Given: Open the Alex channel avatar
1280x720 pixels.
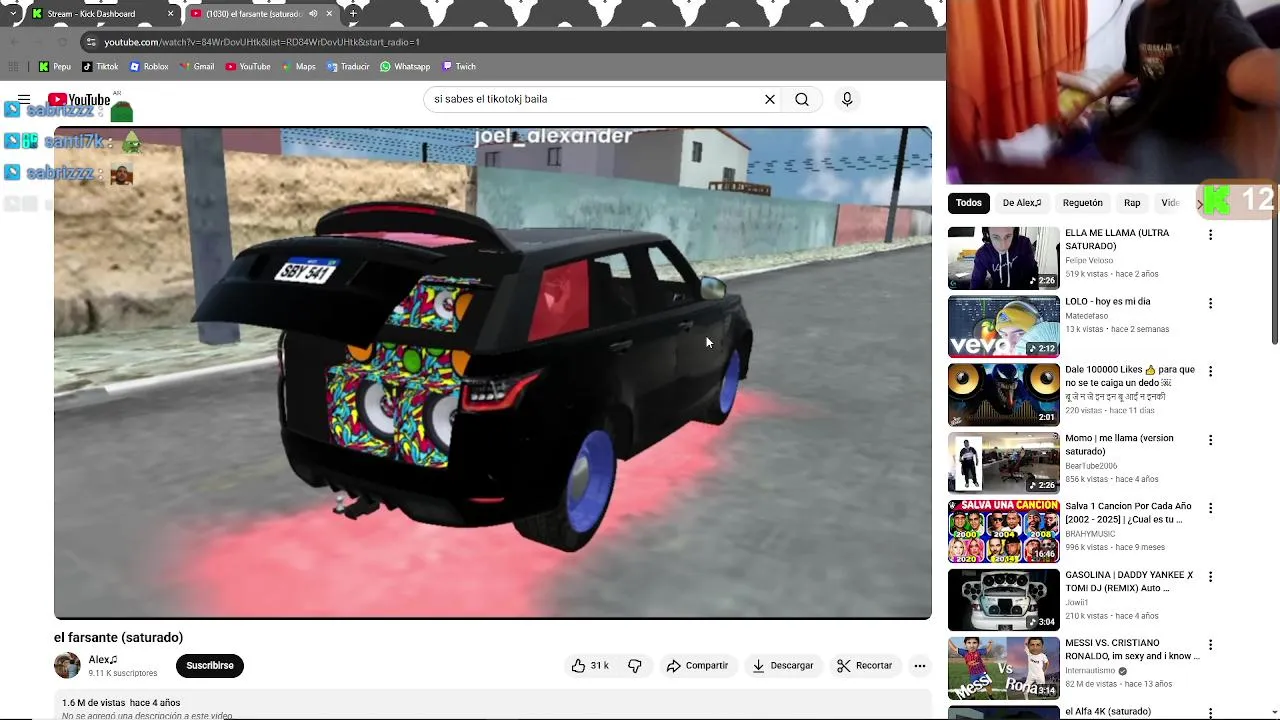Looking at the screenshot, I should coord(67,666).
